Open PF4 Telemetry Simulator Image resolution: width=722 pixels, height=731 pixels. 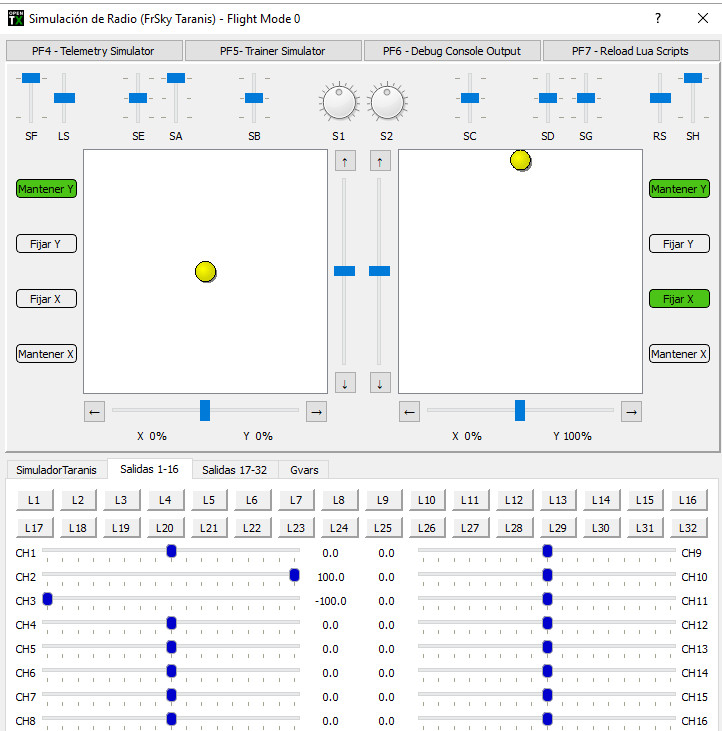tap(95, 51)
